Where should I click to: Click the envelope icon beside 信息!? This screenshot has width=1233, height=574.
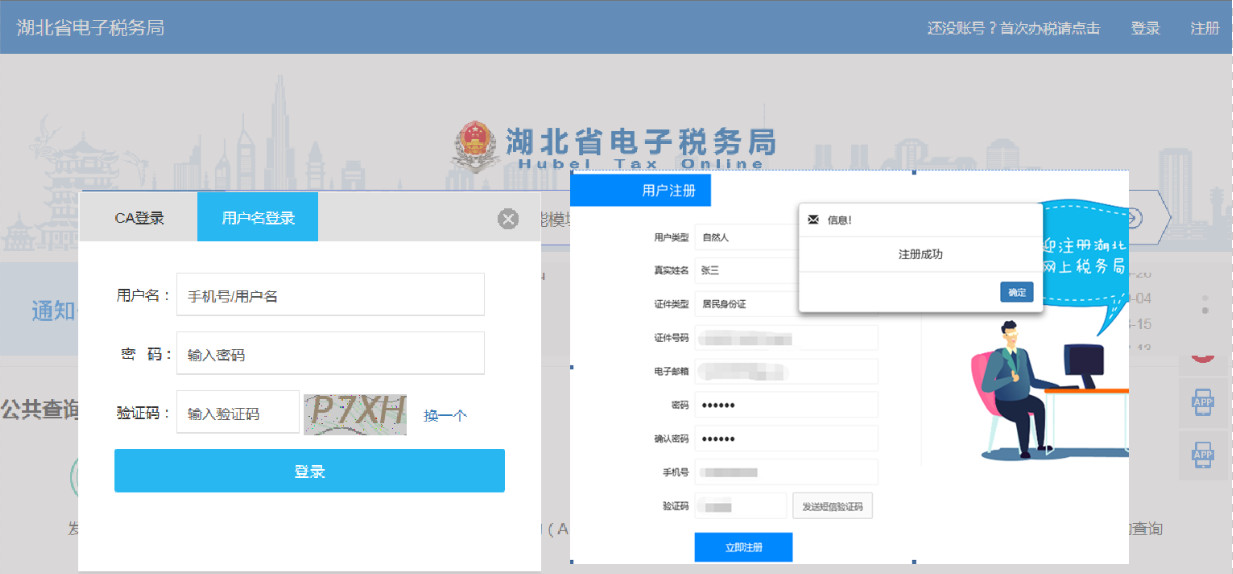point(813,219)
